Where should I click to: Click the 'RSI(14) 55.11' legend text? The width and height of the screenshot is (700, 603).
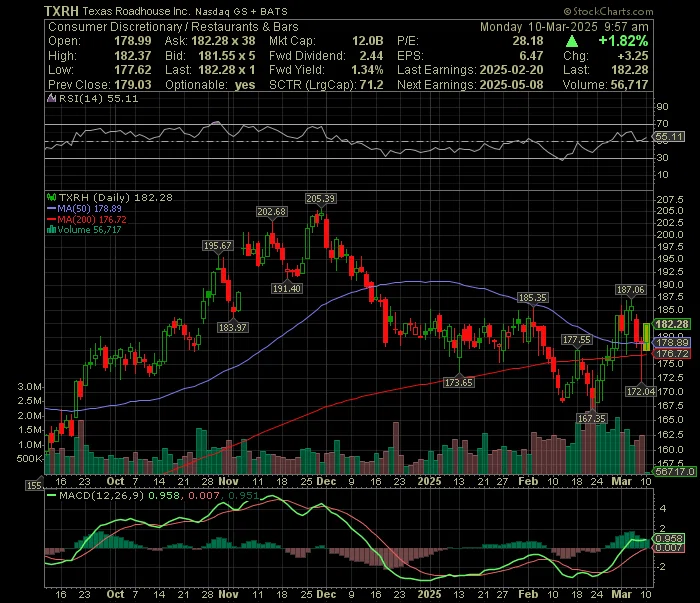[x=99, y=98]
